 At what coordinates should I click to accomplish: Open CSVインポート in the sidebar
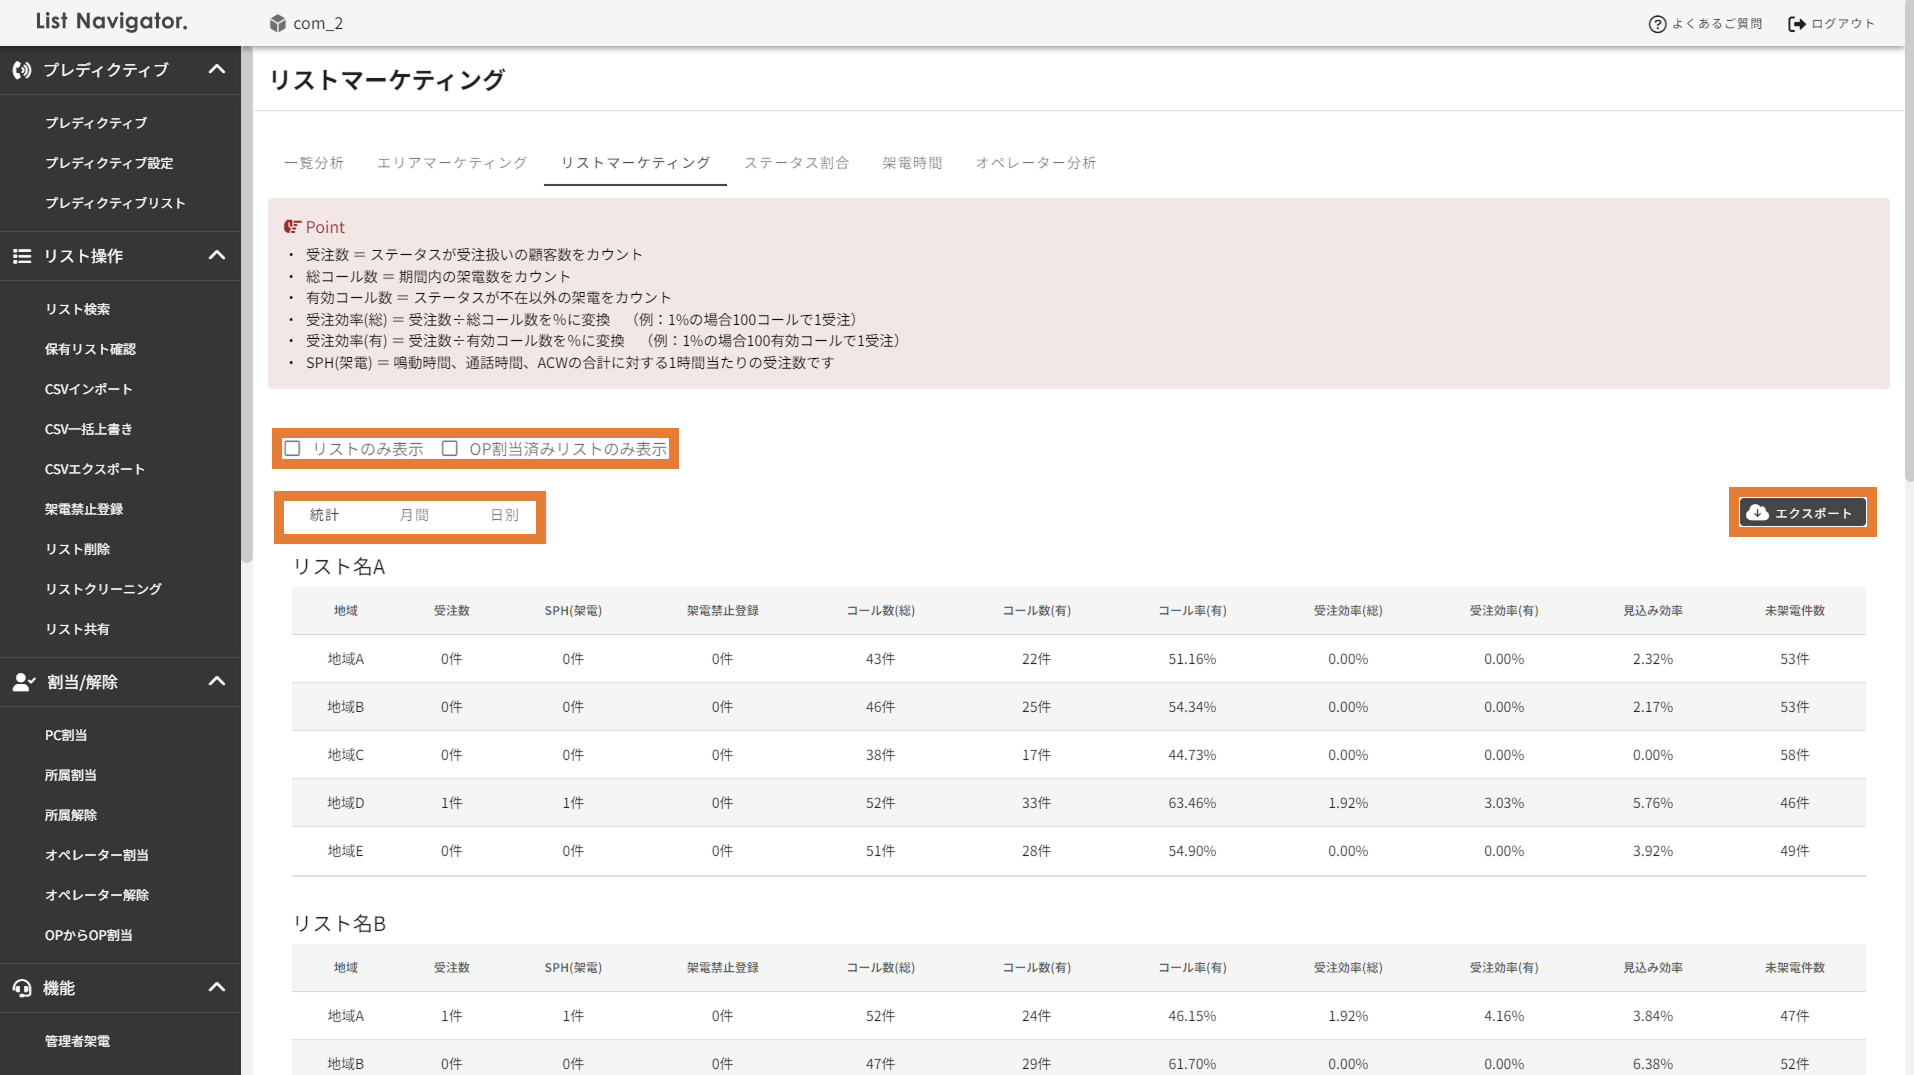[88, 389]
